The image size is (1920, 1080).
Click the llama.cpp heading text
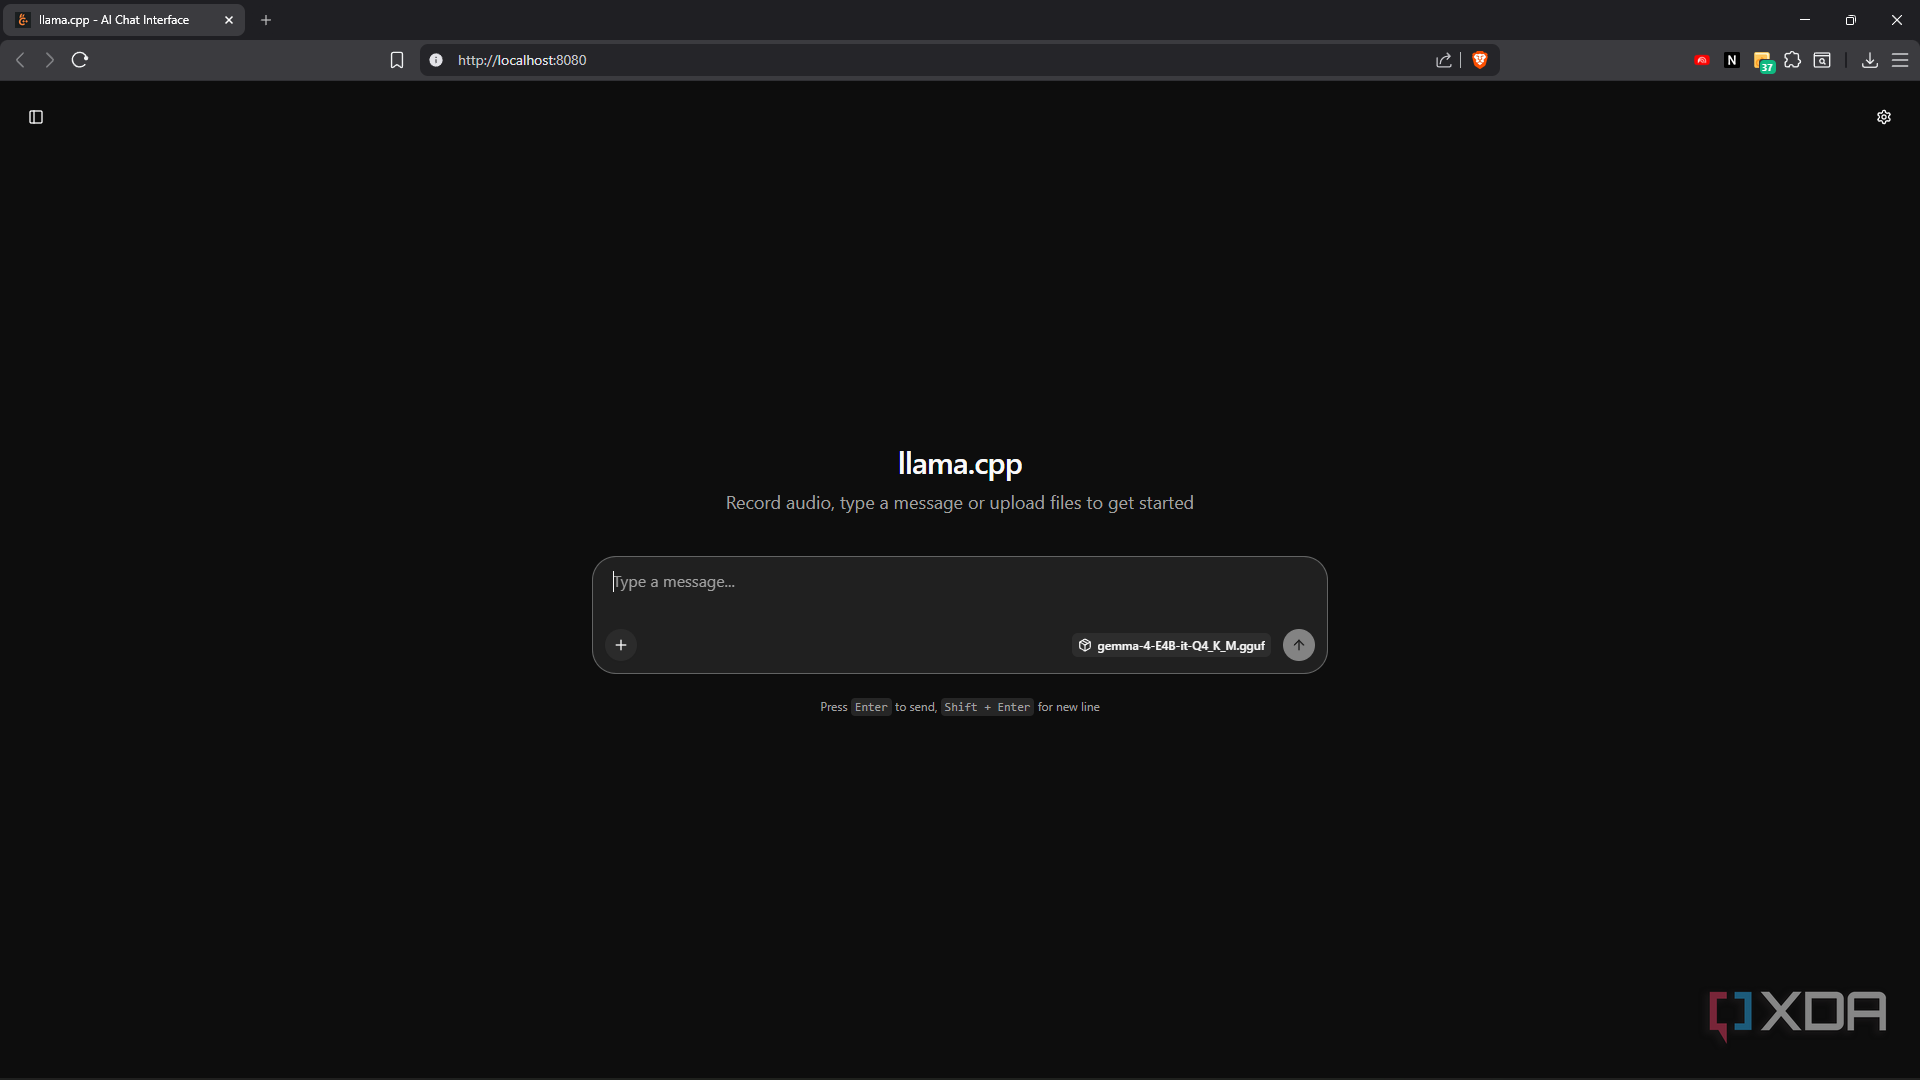coord(960,463)
